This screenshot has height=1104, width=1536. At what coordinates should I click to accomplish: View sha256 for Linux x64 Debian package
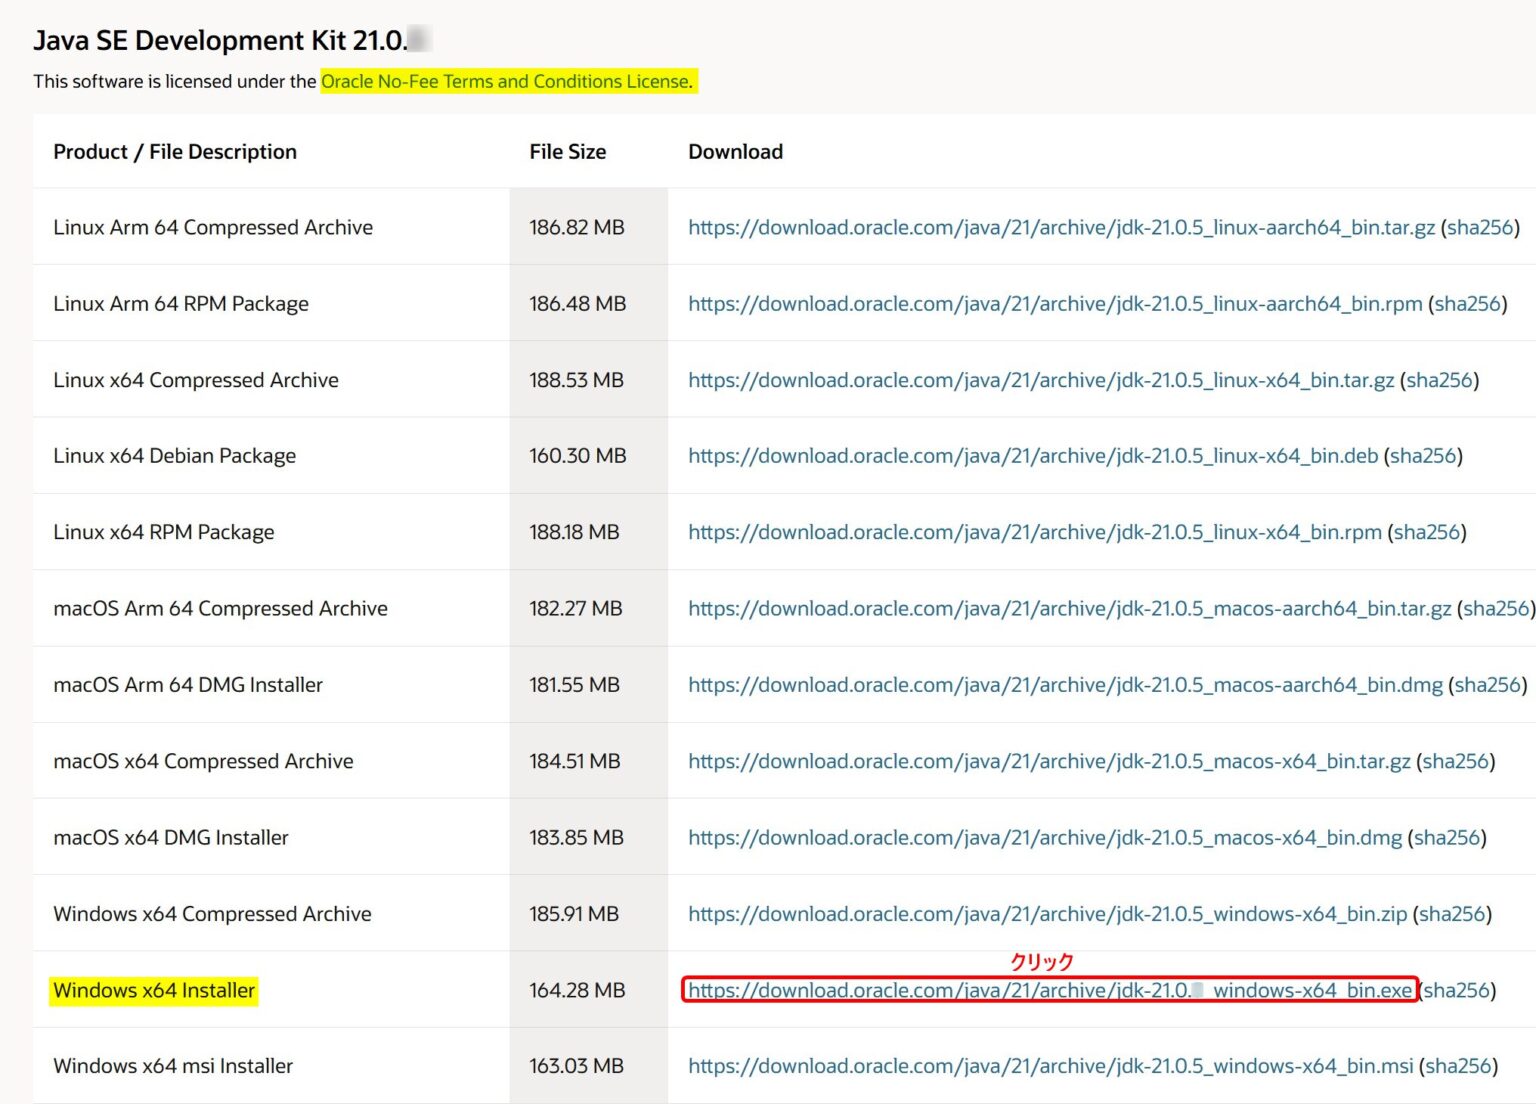pos(1423,456)
